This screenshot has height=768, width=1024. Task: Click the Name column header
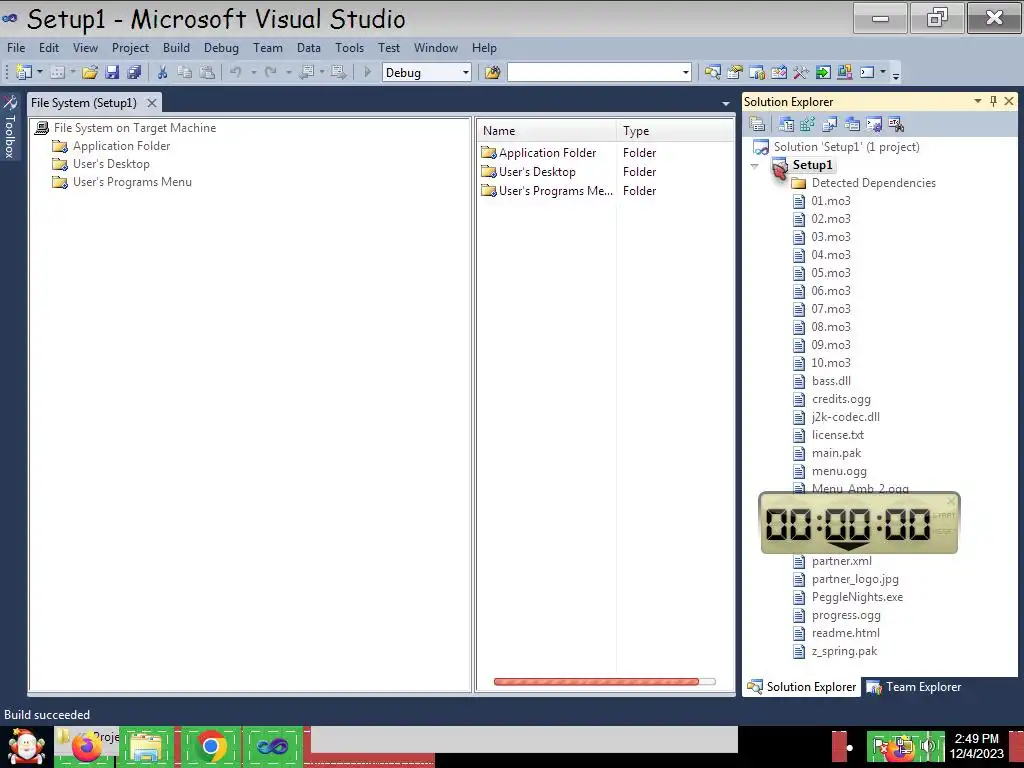[x=546, y=131]
